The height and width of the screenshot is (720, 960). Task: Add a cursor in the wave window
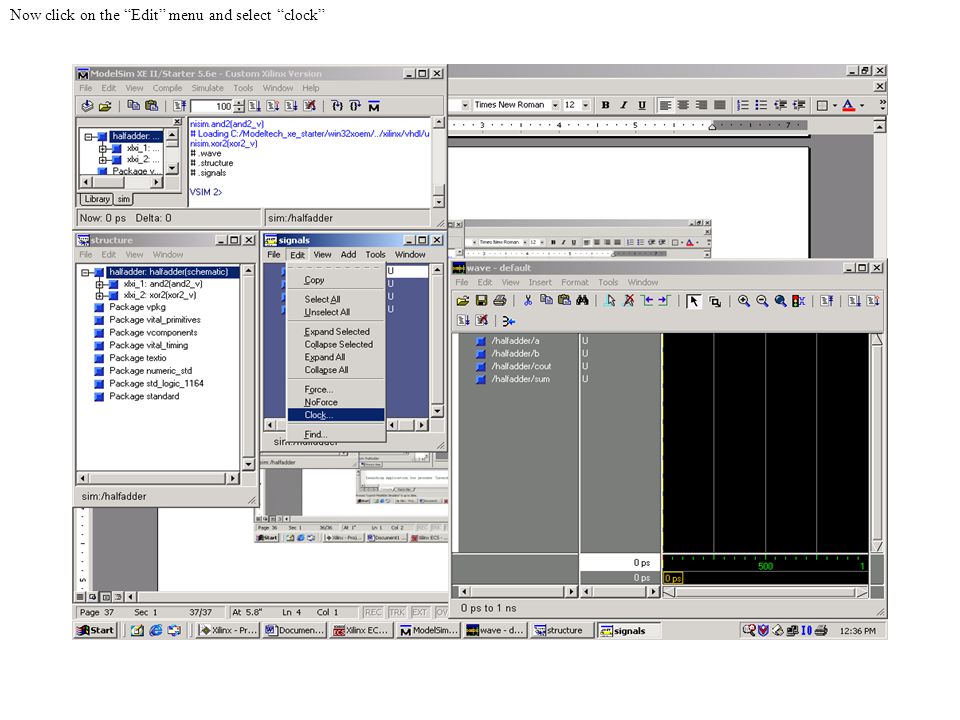click(x=610, y=301)
